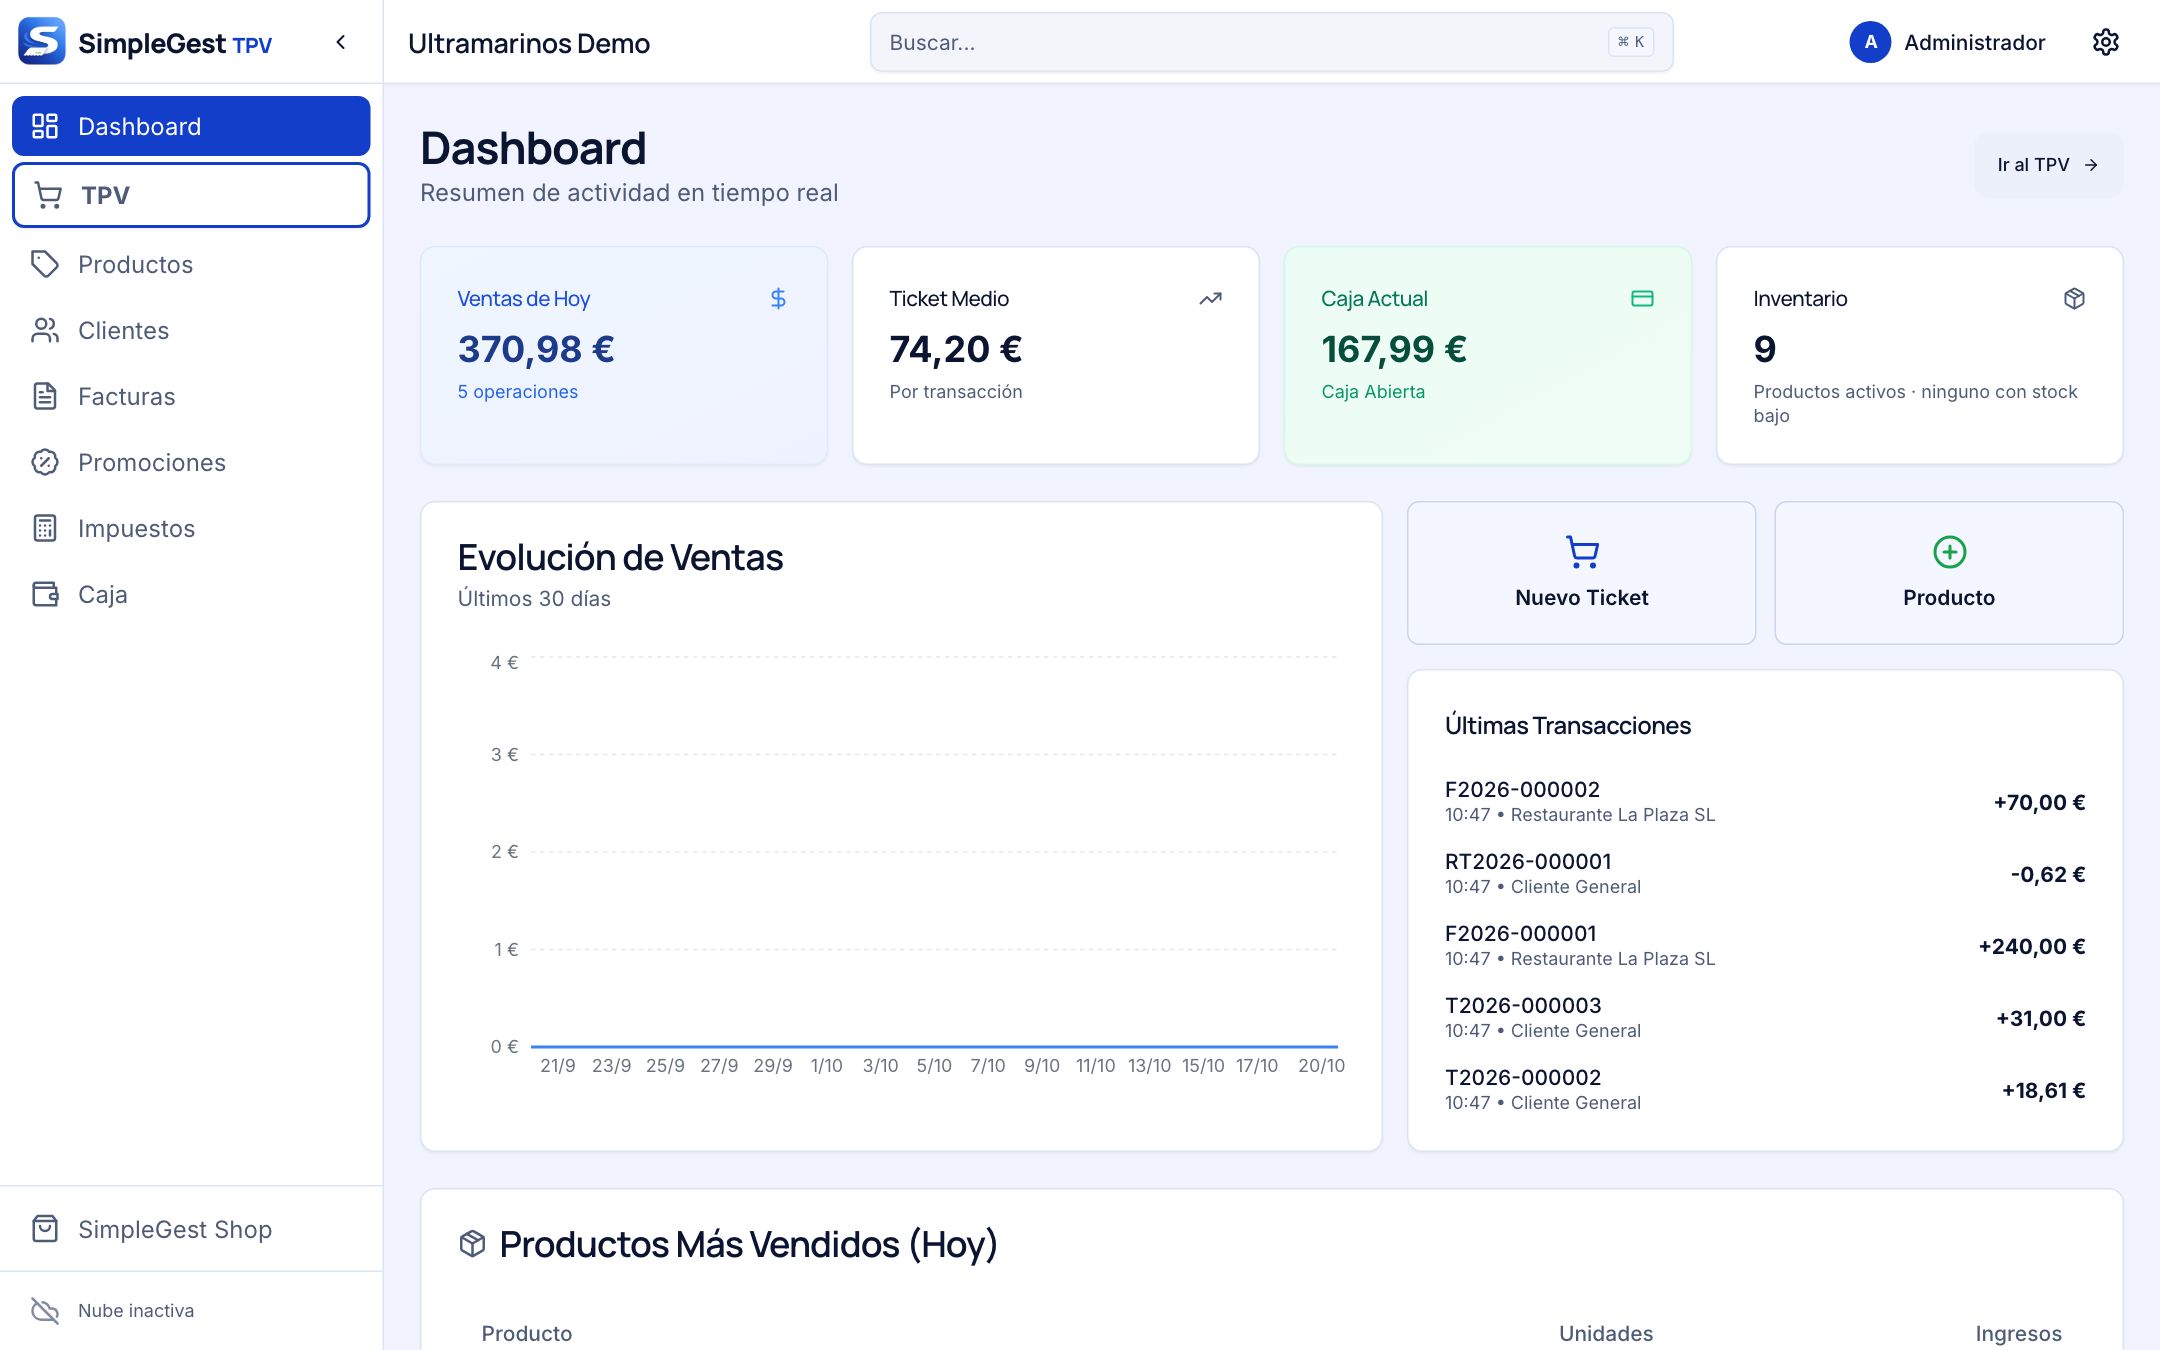Select transaction RT2026-000001
The width and height of the screenshot is (2160, 1350).
(1764, 874)
